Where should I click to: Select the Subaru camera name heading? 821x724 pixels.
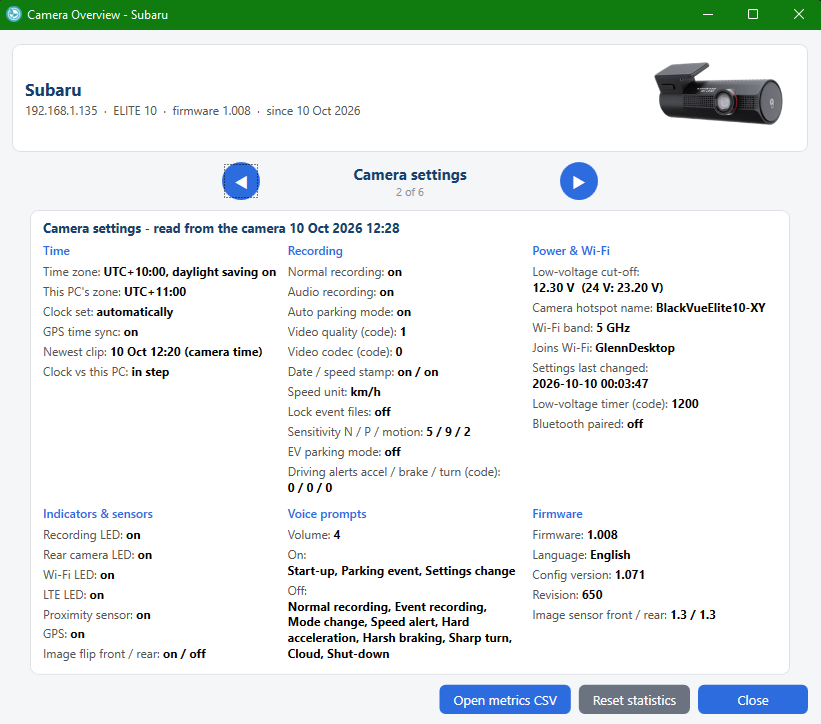[53, 90]
